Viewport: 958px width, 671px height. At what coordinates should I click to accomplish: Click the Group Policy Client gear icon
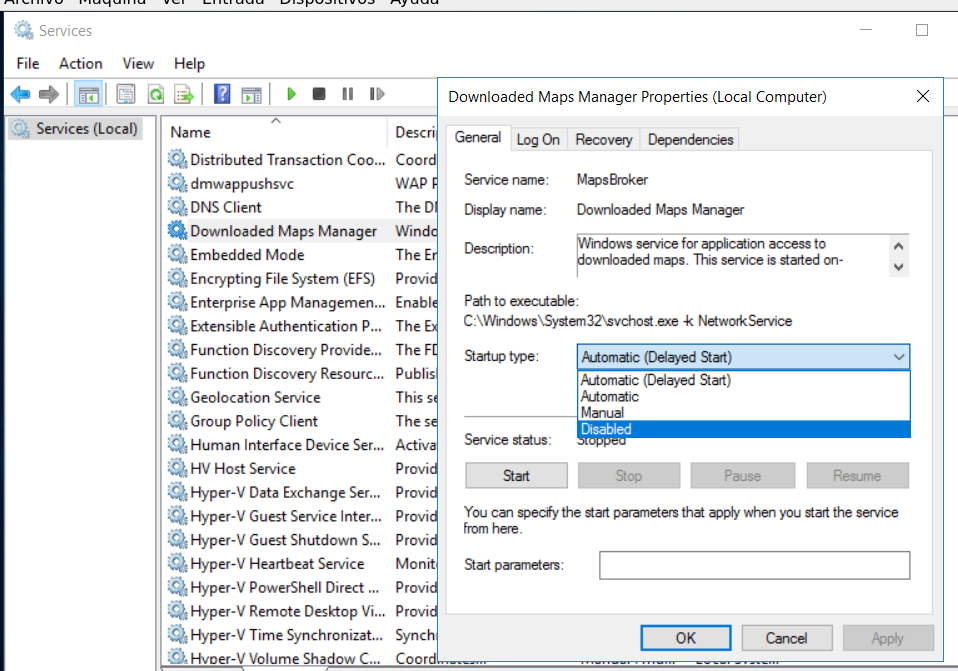pyautogui.click(x=177, y=420)
